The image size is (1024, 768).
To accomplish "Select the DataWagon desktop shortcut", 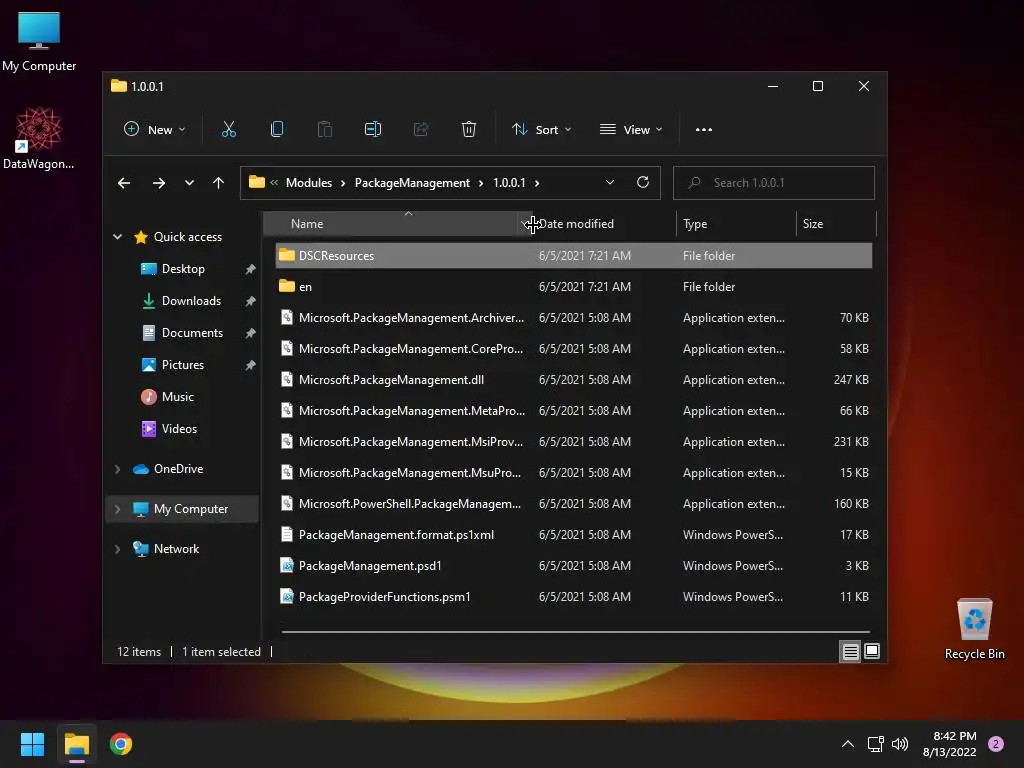I will tap(39, 138).
